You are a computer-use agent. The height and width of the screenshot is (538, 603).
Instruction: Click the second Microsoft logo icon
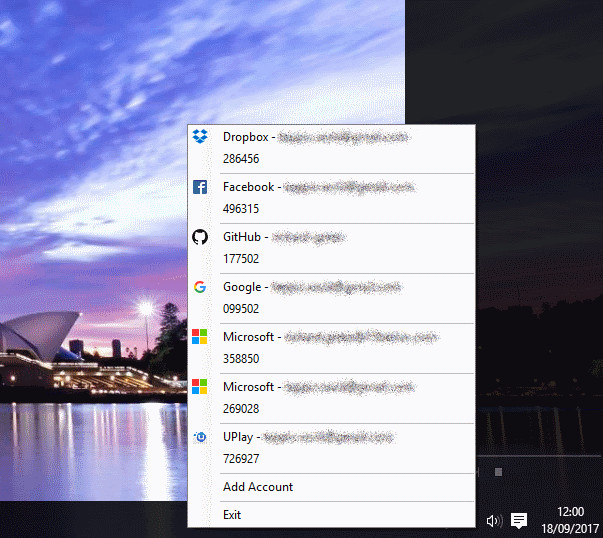(200, 386)
